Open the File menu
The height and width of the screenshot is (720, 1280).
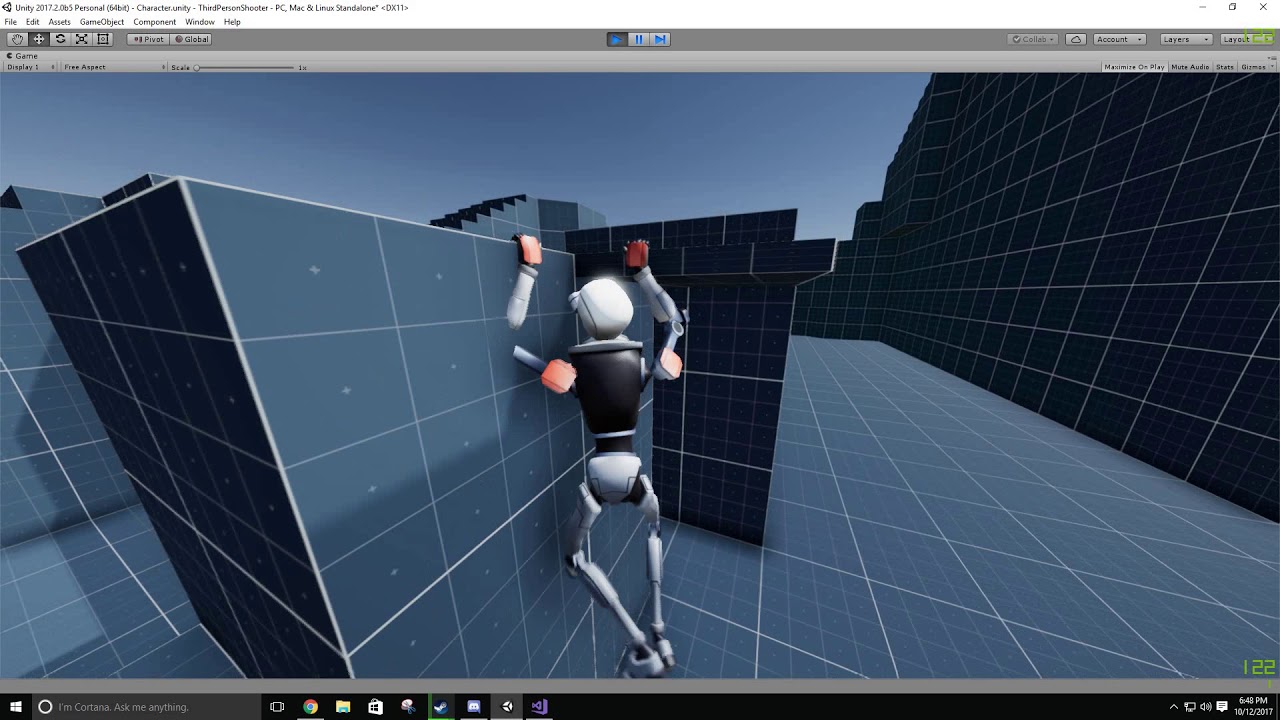[x=10, y=22]
